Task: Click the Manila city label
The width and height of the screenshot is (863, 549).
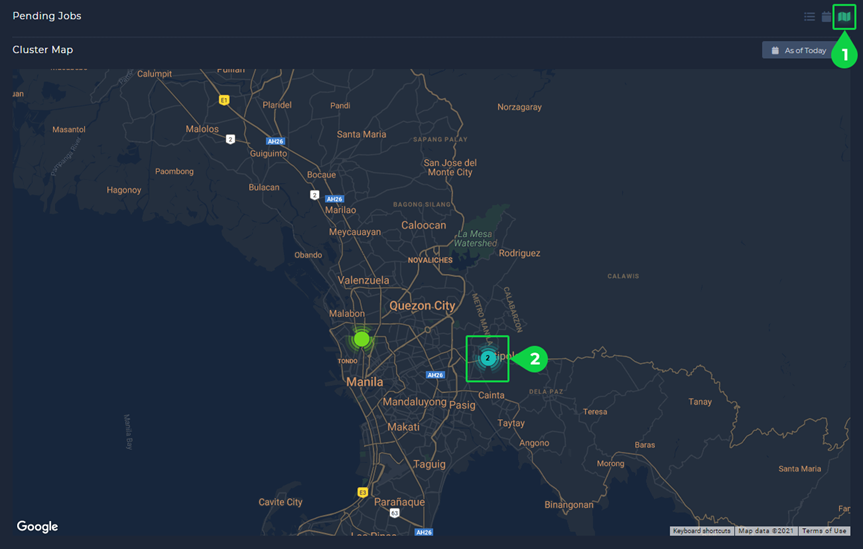Action: click(x=364, y=382)
